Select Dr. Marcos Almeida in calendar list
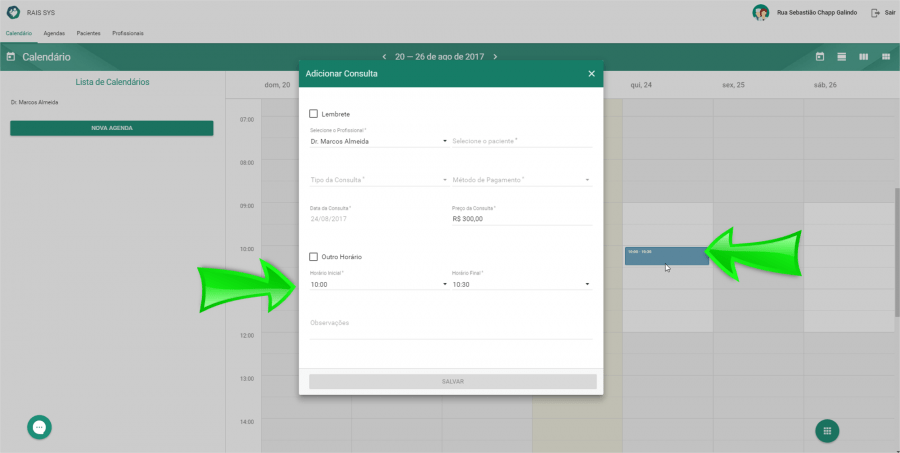The image size is (900, 453). (x=34, y=102)
